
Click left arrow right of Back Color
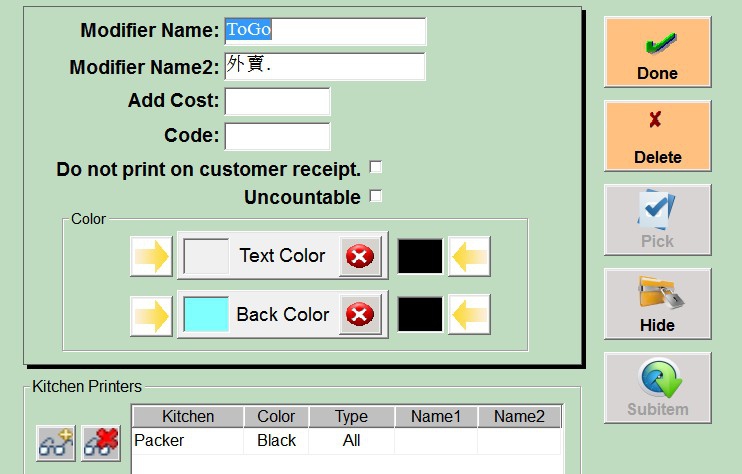[469, 316]
